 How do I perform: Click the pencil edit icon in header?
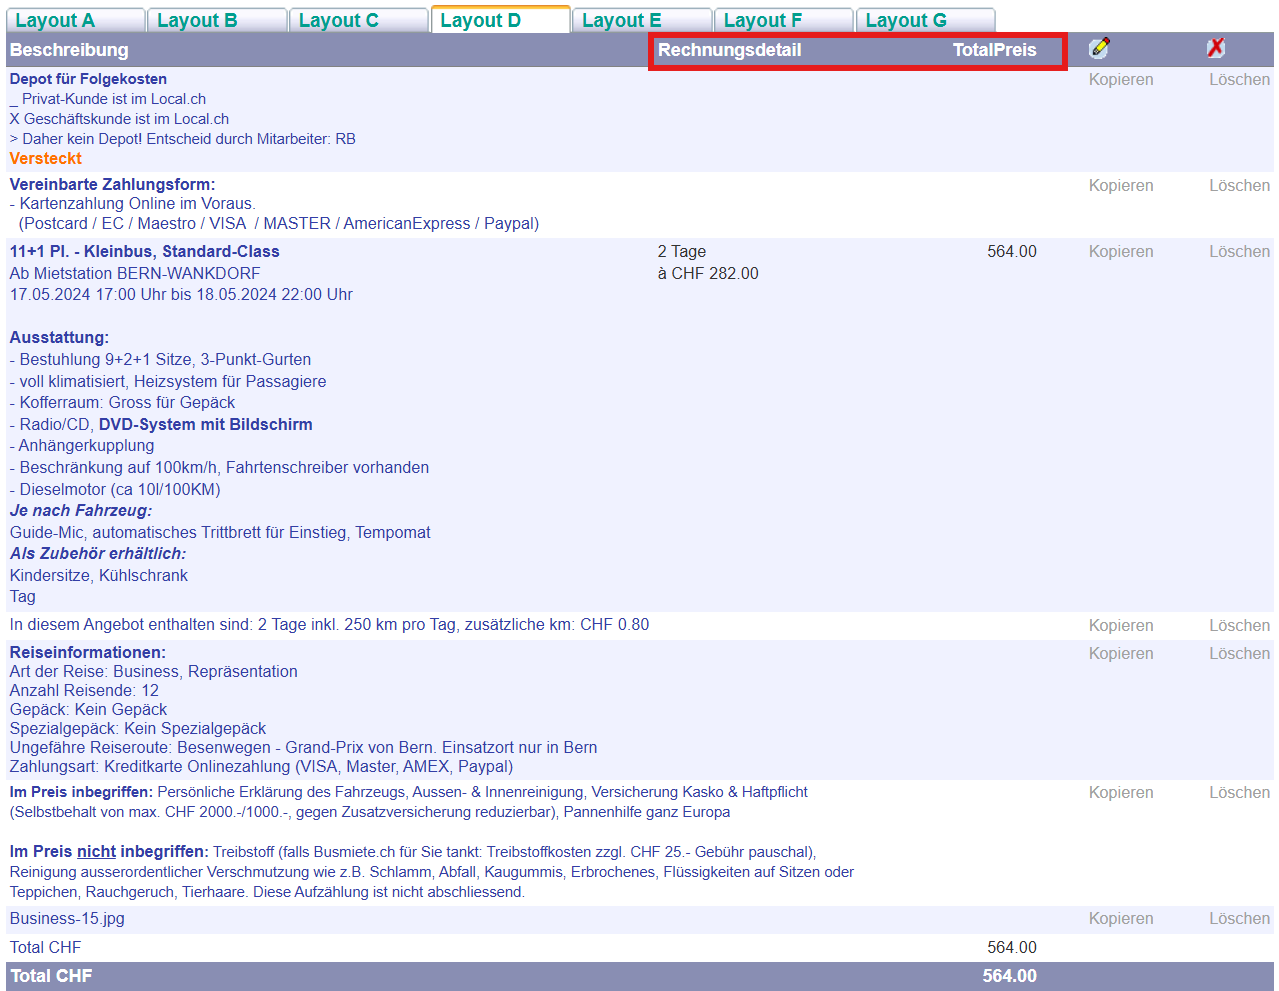1099,48
